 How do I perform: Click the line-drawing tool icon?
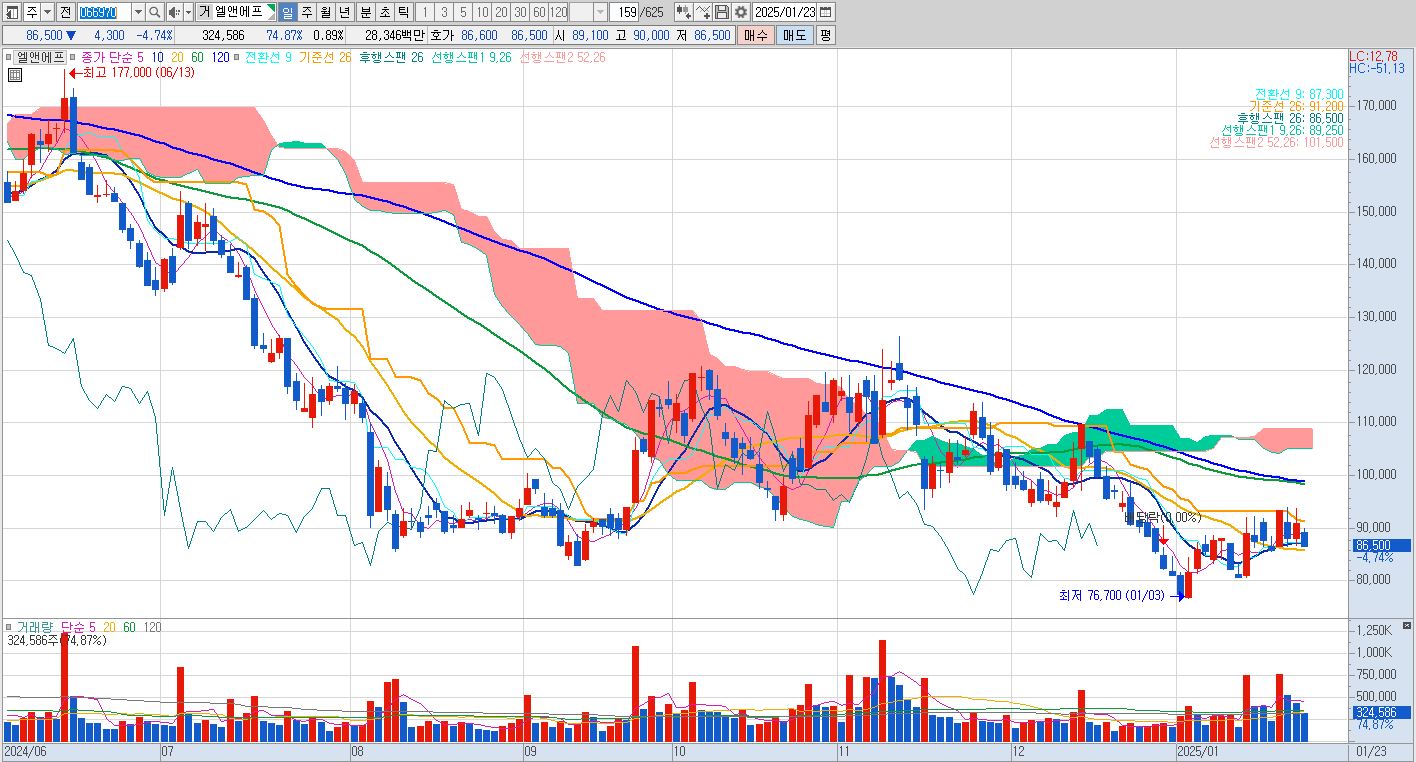pos(703,12)
